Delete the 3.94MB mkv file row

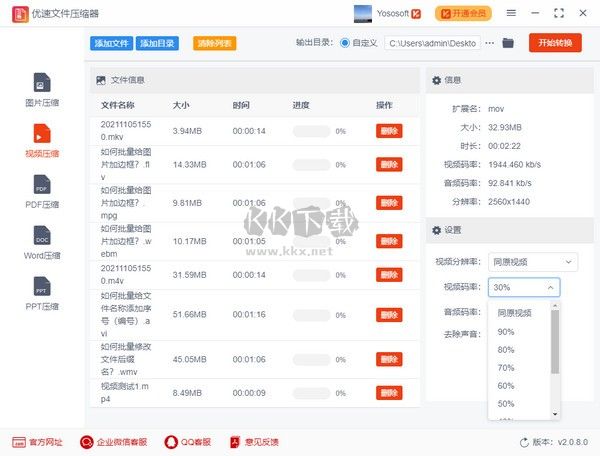[x=389, y=131]
